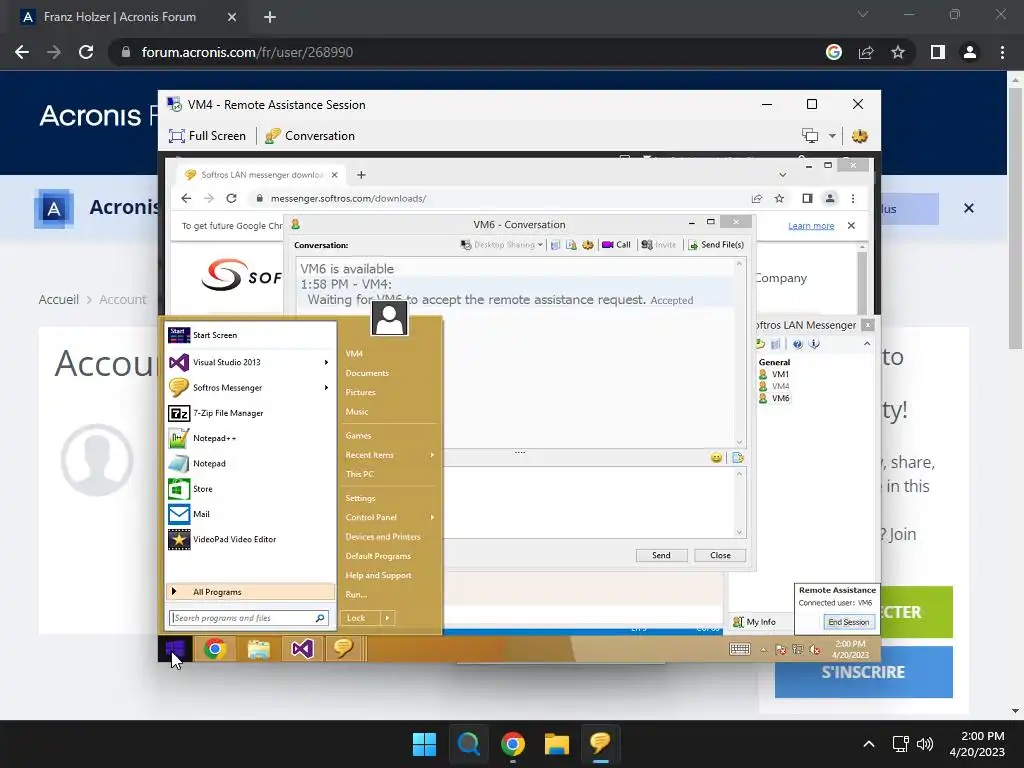Screen dimensions: 1024x768
Task: Open File Explorer on remote taskbar
Action: pos(259,648)
